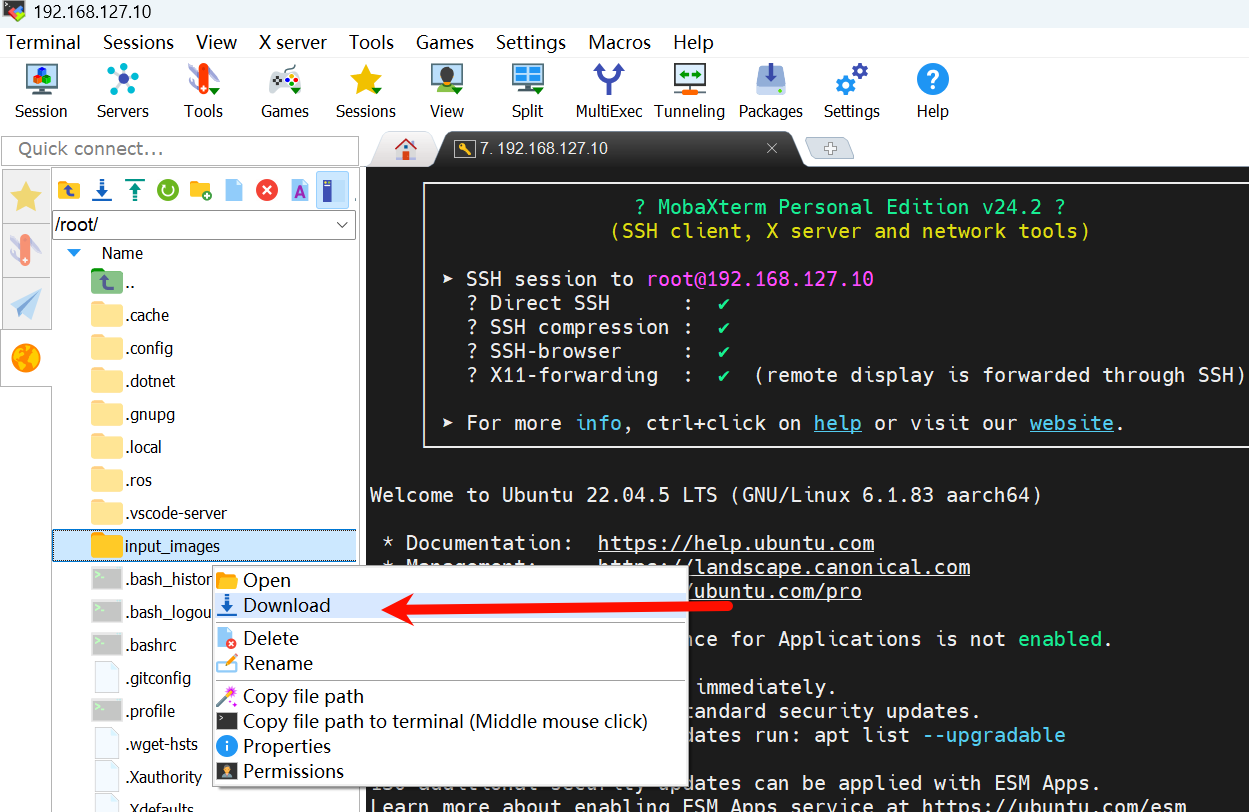Image resolution: width=1249 pixels, height=812 pixels.
Task: Open the Tunneling toolbar icon
Action: [690, 91]
